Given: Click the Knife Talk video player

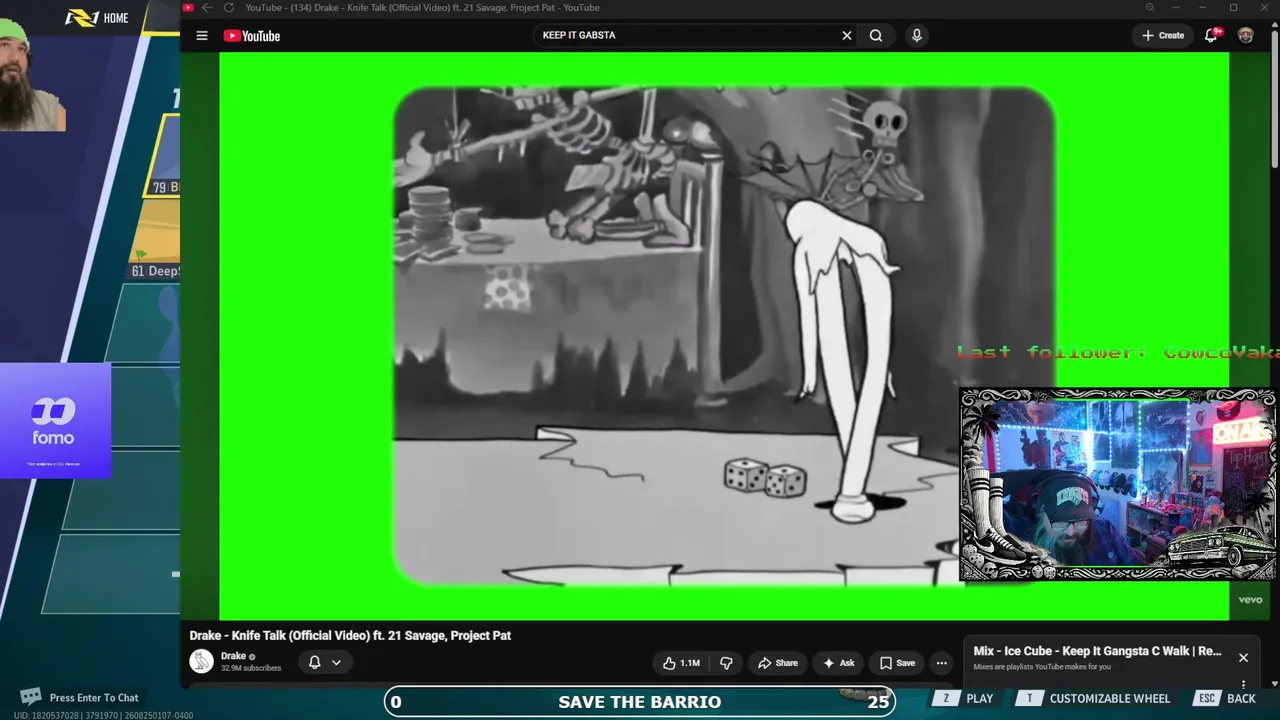Looking at the screenshot, I should point(724,336).
